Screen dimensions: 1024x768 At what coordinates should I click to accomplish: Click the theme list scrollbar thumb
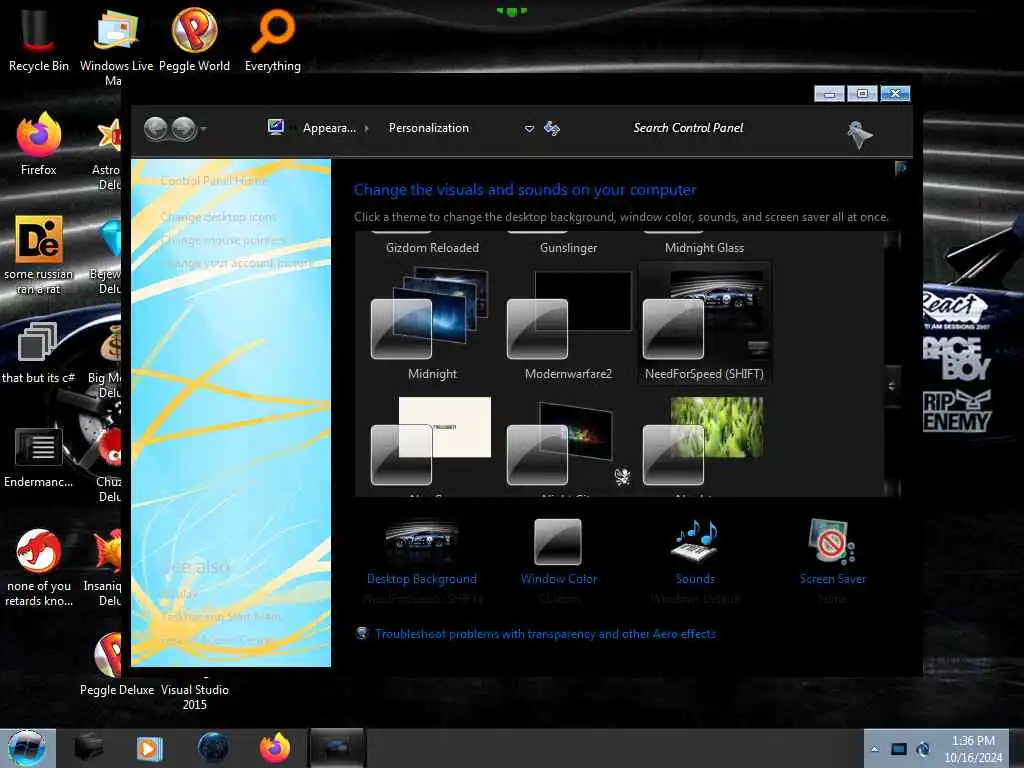click(x=892, y=385)
